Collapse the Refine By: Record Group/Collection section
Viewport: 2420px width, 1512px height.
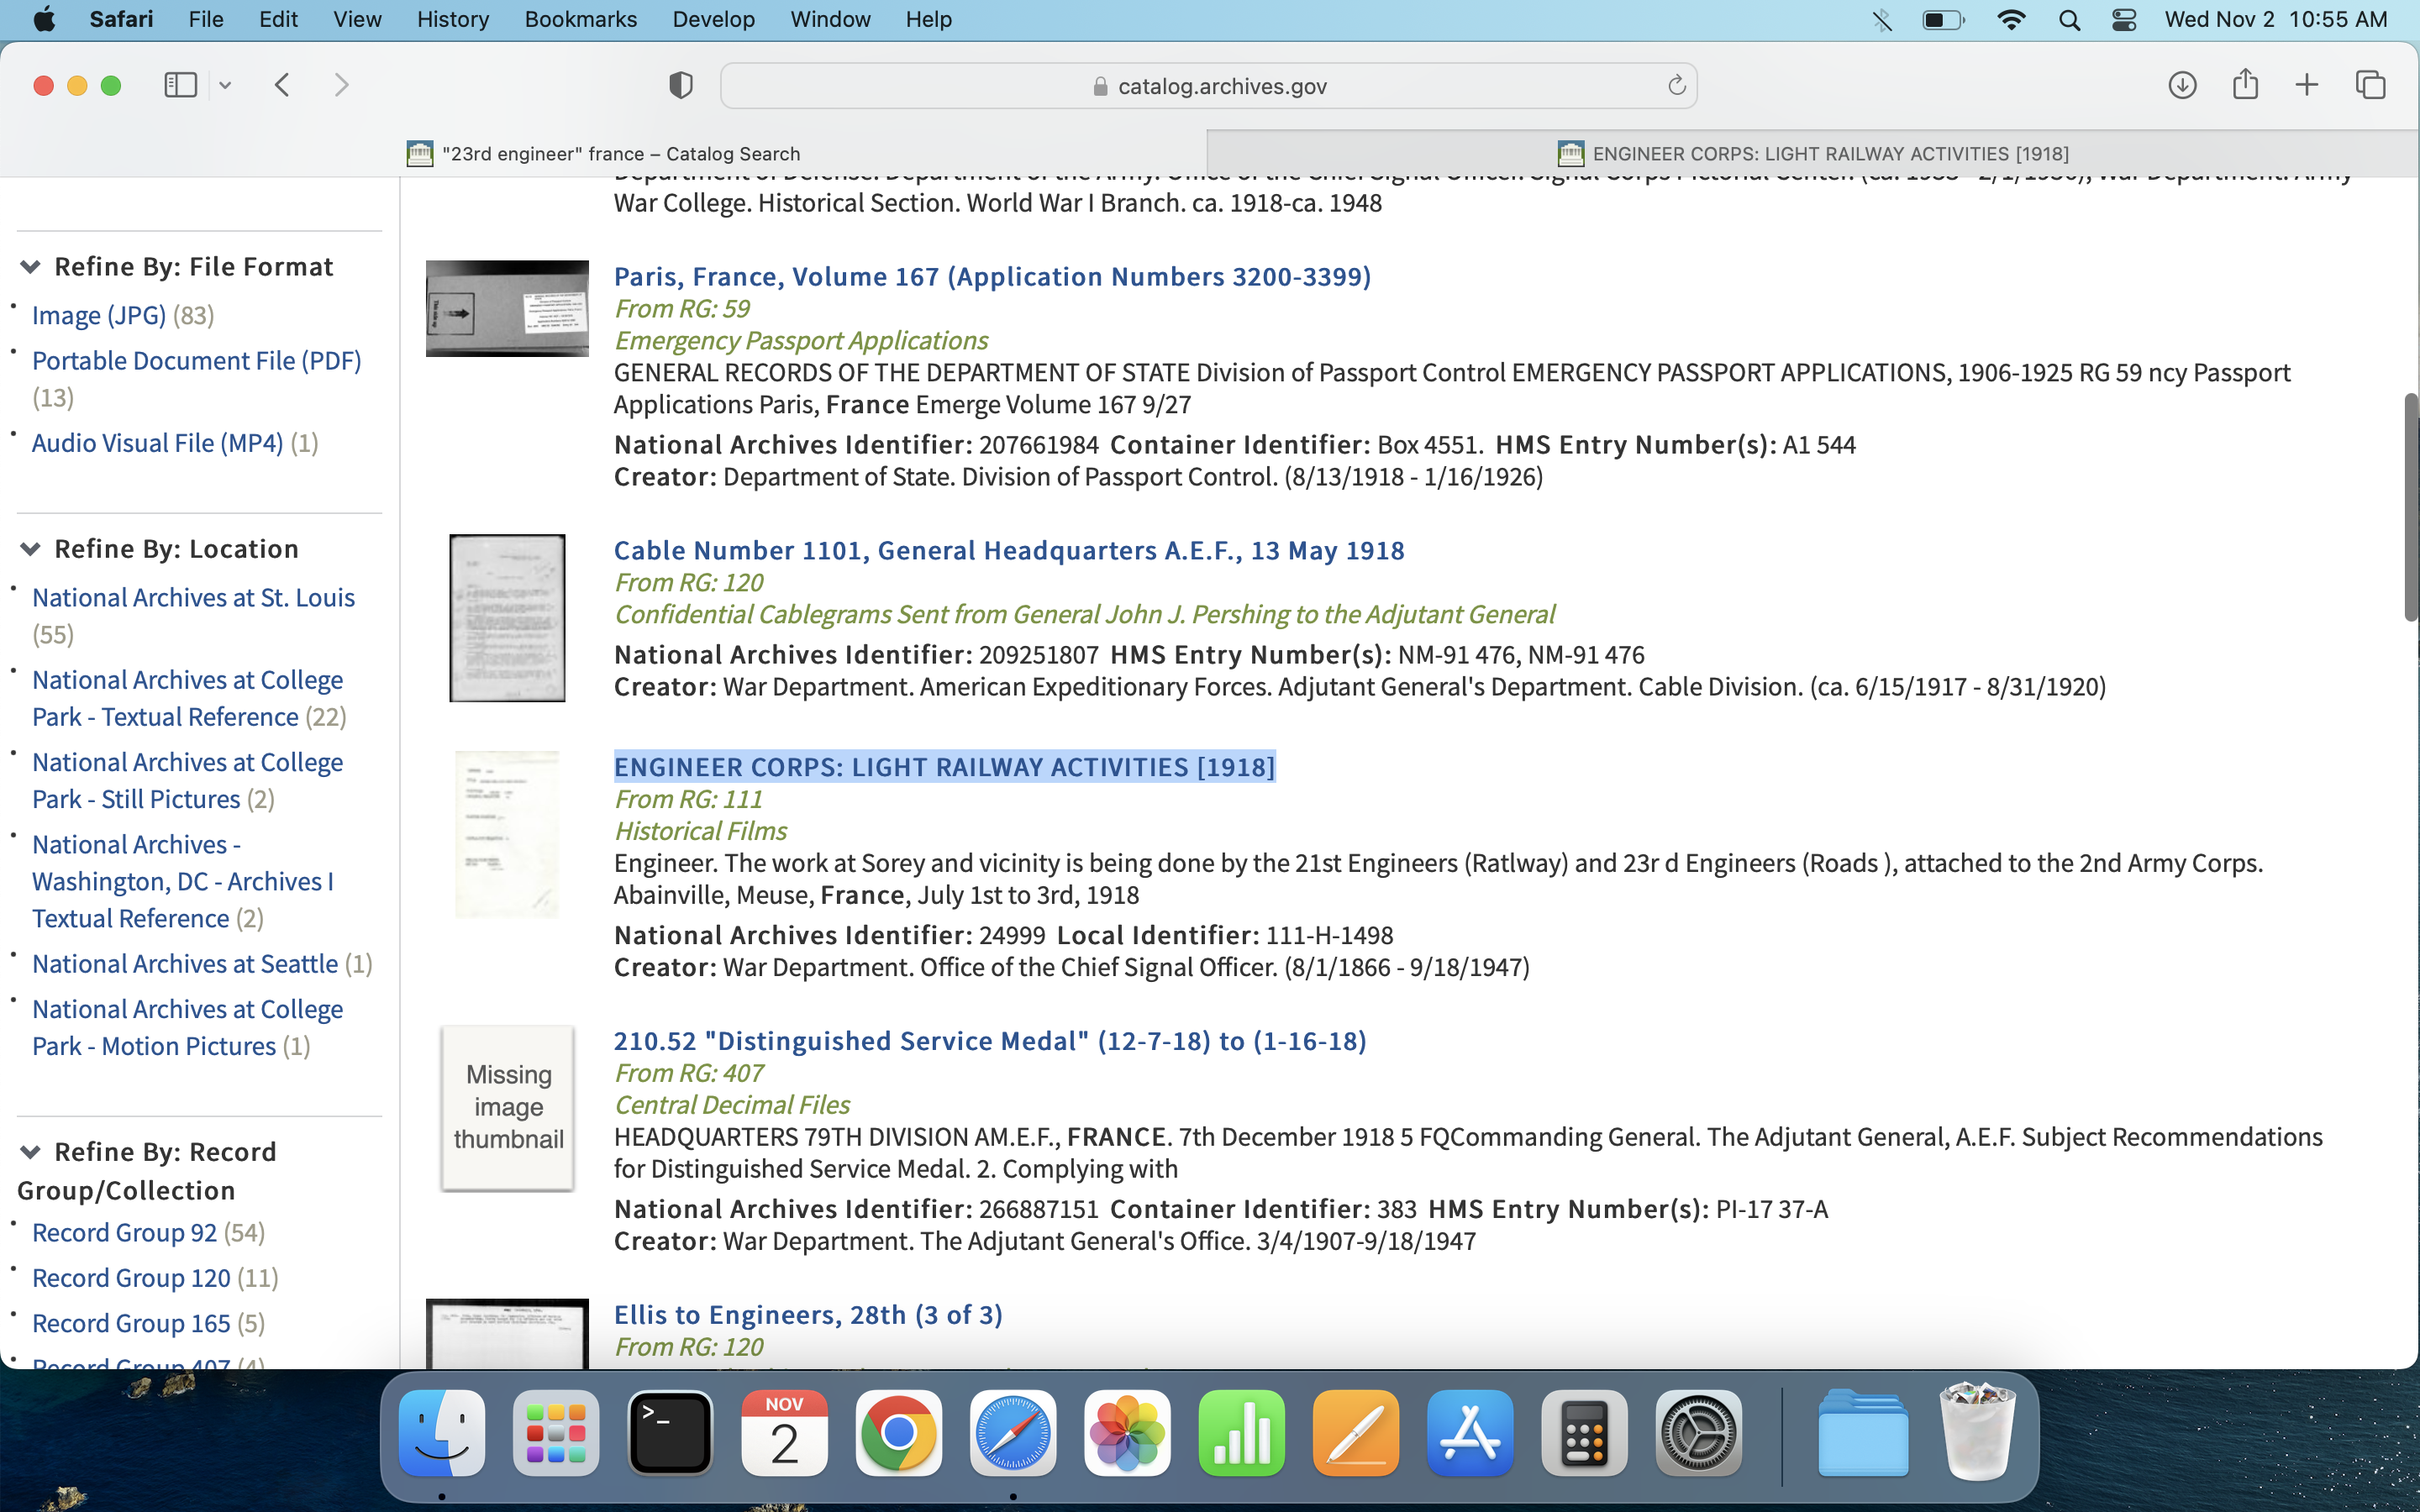[30, 1152]
